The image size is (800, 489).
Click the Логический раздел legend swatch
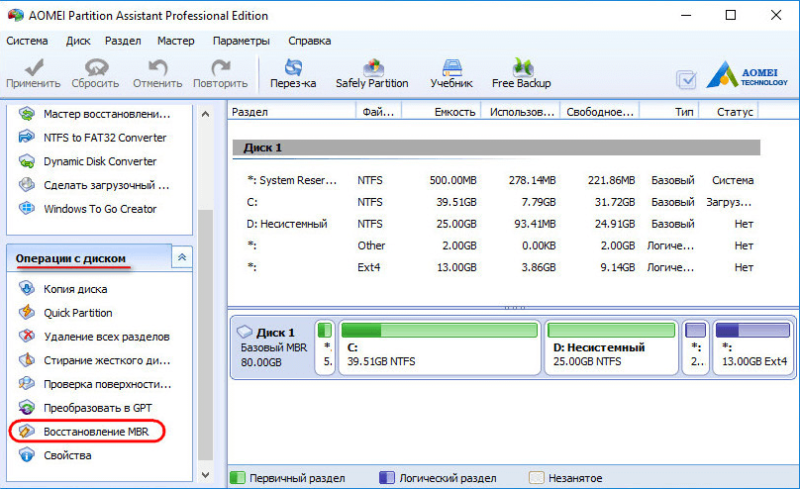point(387,478)
